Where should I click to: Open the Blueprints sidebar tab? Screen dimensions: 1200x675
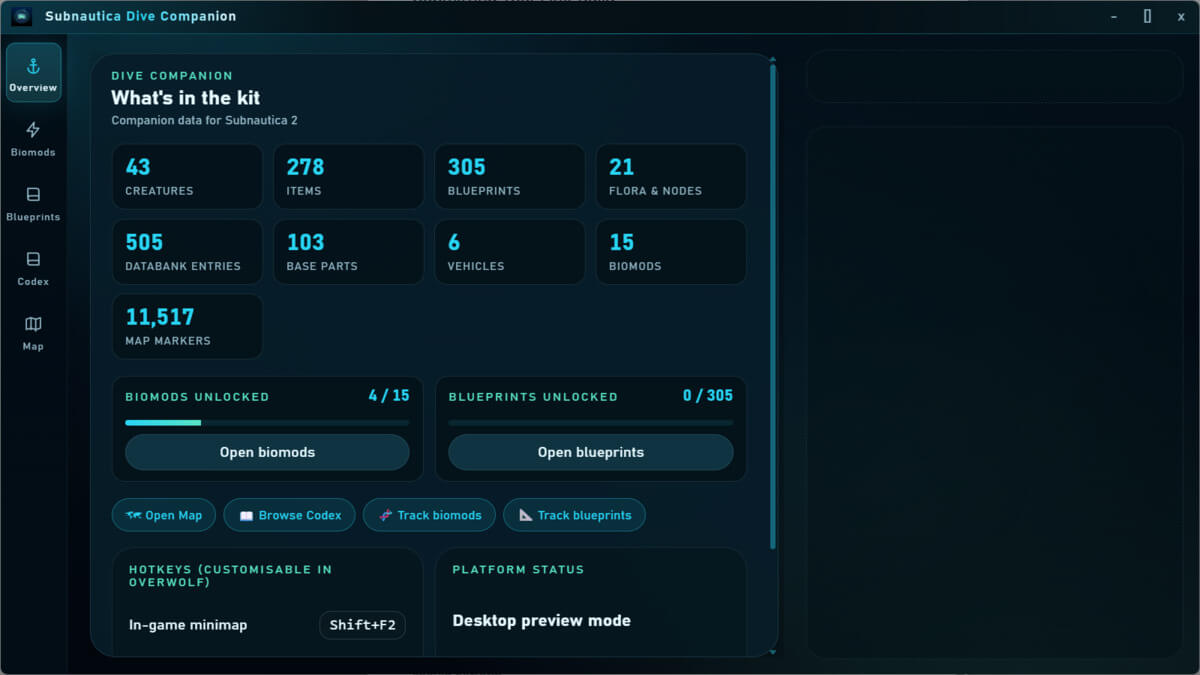tap(33, 202)
